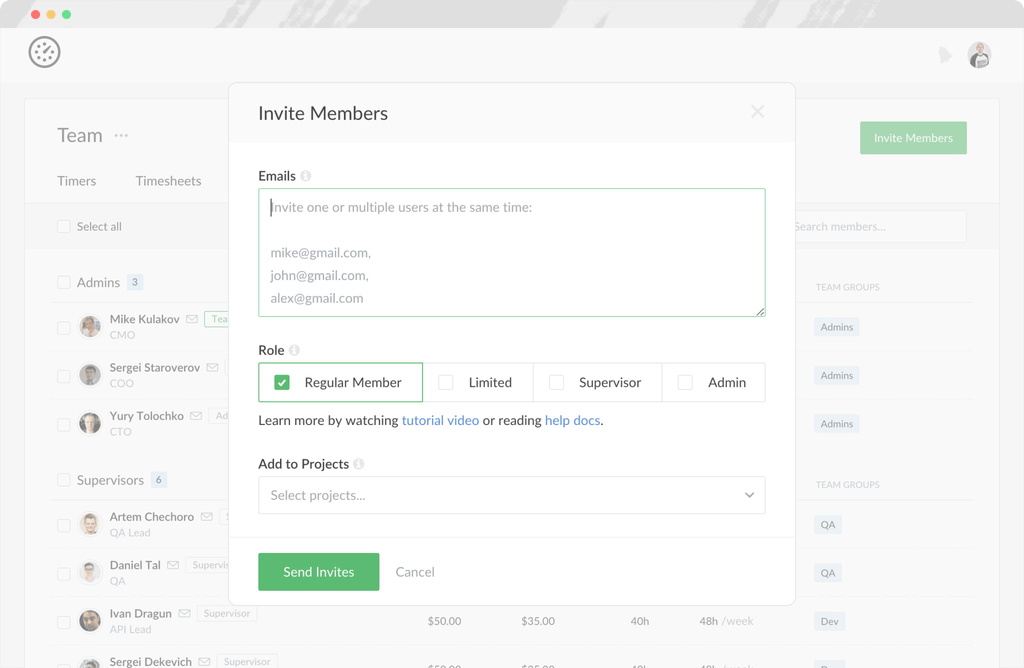Image resolution: width=1024 pixels, height=668 pixels.
Task: Click the Everhour clock logo
Action: click(x=44, y=52)
